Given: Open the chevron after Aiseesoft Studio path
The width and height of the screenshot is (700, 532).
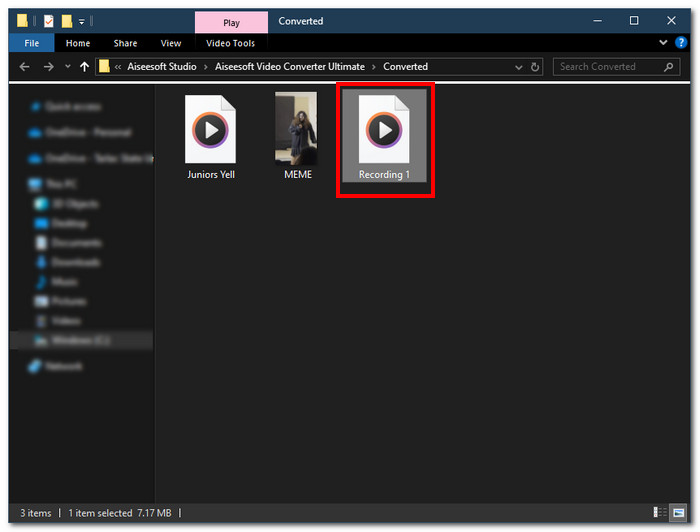Looking at the screenshot, I should 205,67.
